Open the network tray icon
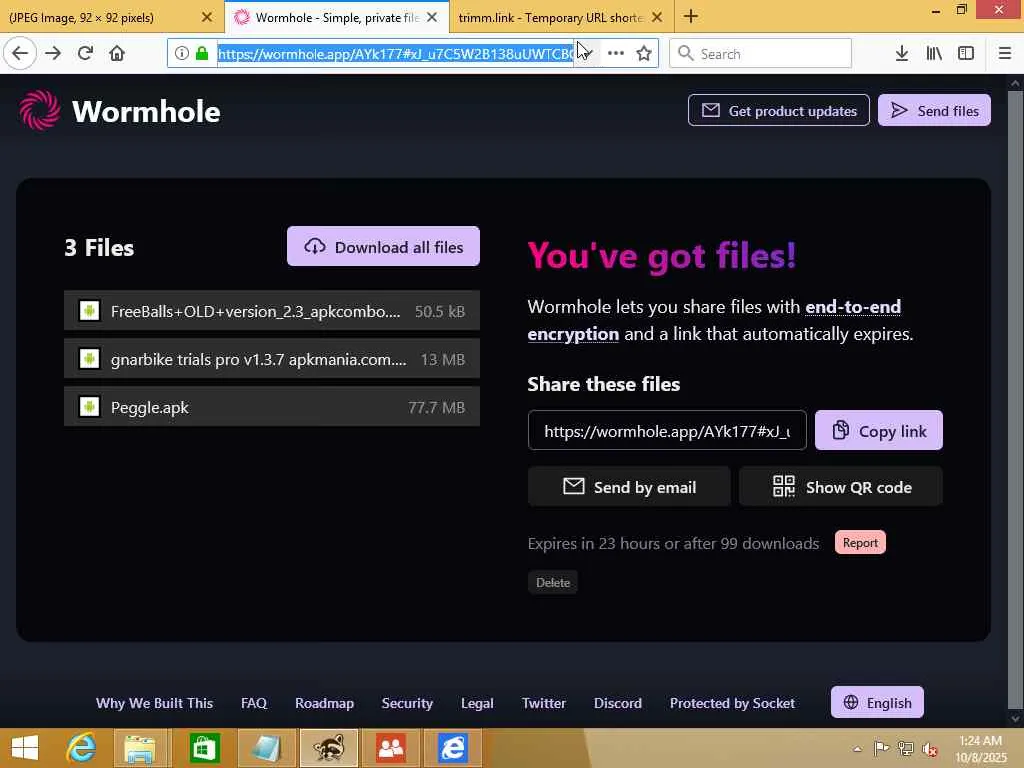Screen dimensions: 1024x768 (906, 749)
